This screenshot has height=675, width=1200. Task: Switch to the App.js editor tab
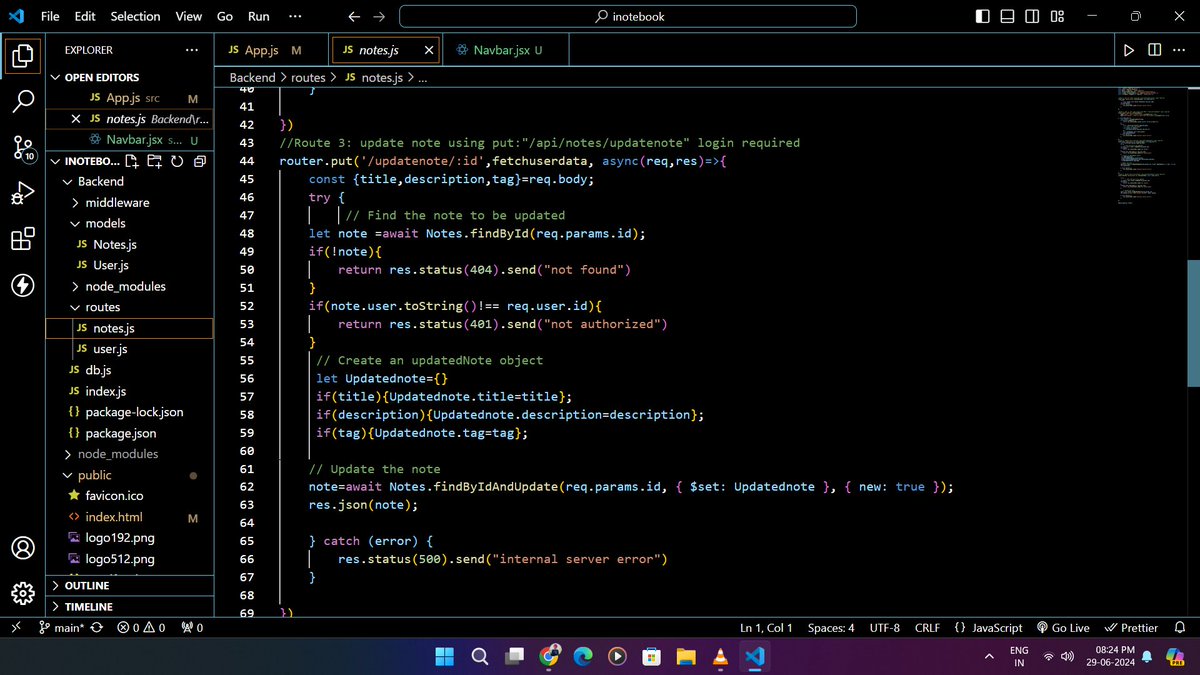(x=272, y=50)
